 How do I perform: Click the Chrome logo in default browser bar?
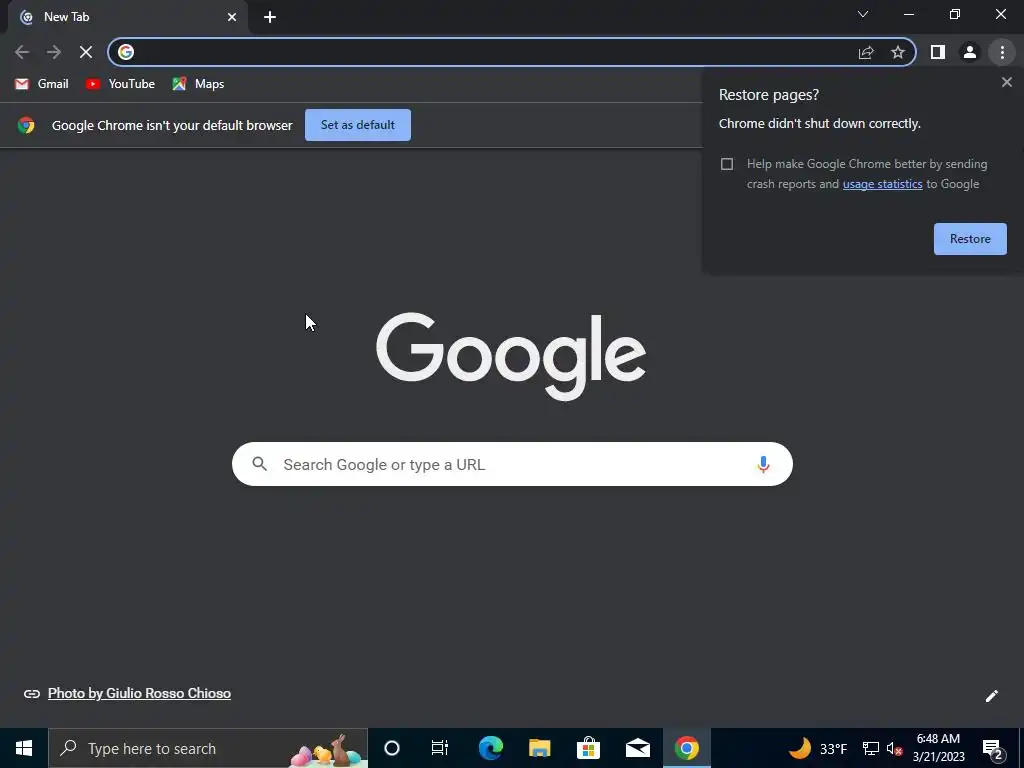click(26, 125)
